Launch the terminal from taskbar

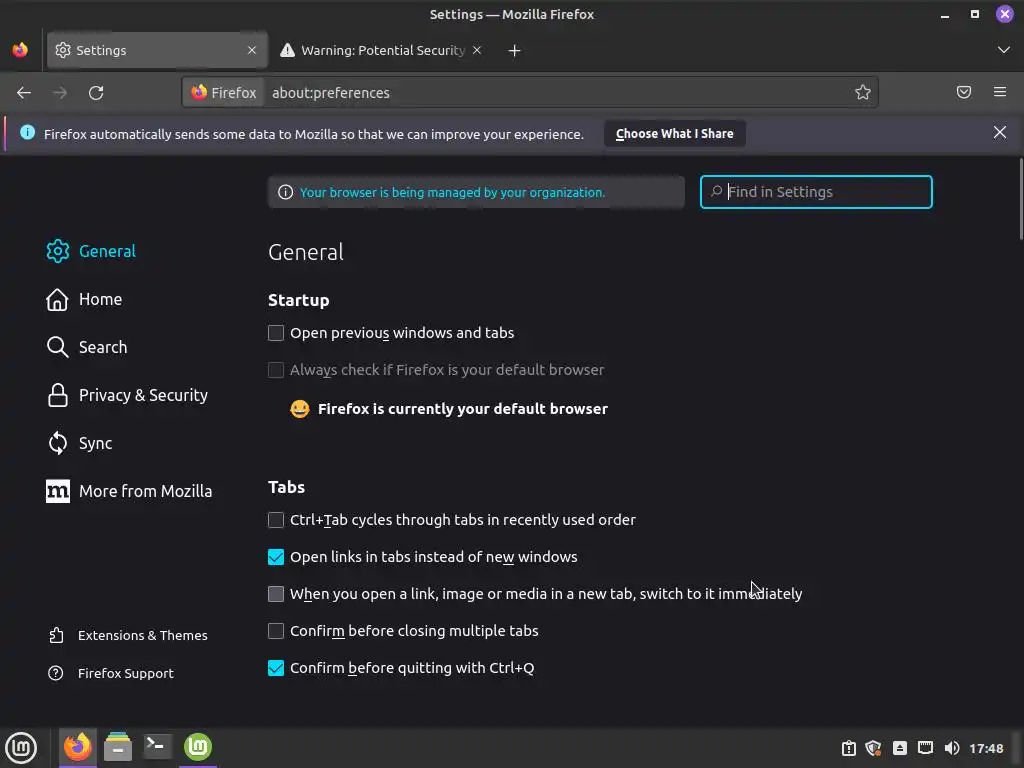coord(157,746)
